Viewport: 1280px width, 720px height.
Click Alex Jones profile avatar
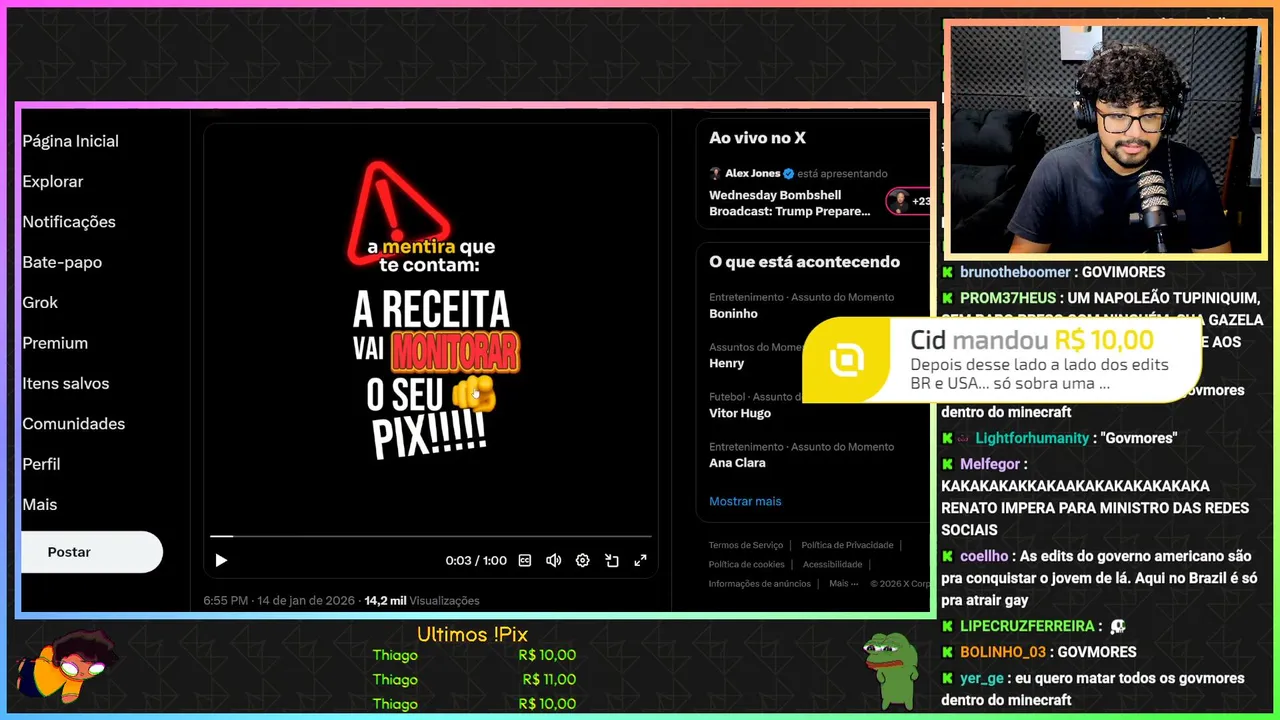715,173
